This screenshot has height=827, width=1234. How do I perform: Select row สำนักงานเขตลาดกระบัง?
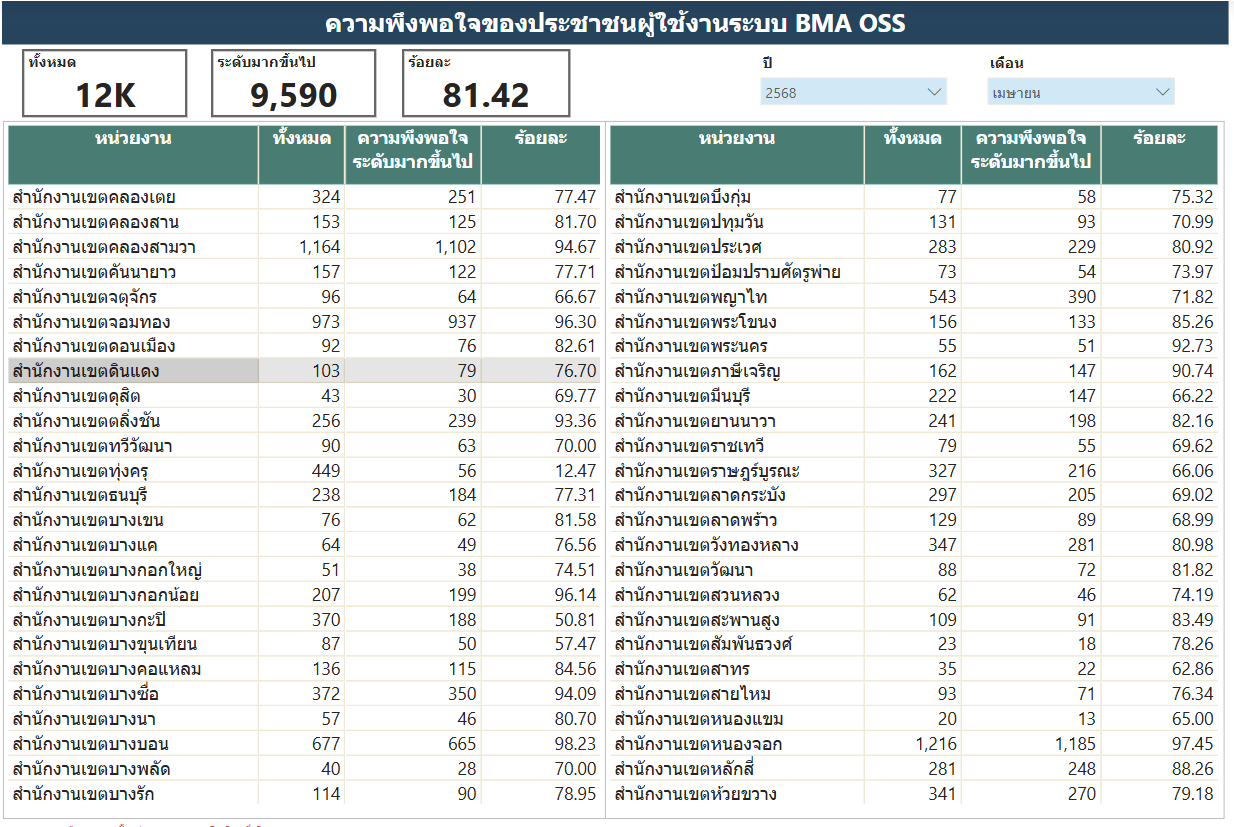tap(914, 495)
